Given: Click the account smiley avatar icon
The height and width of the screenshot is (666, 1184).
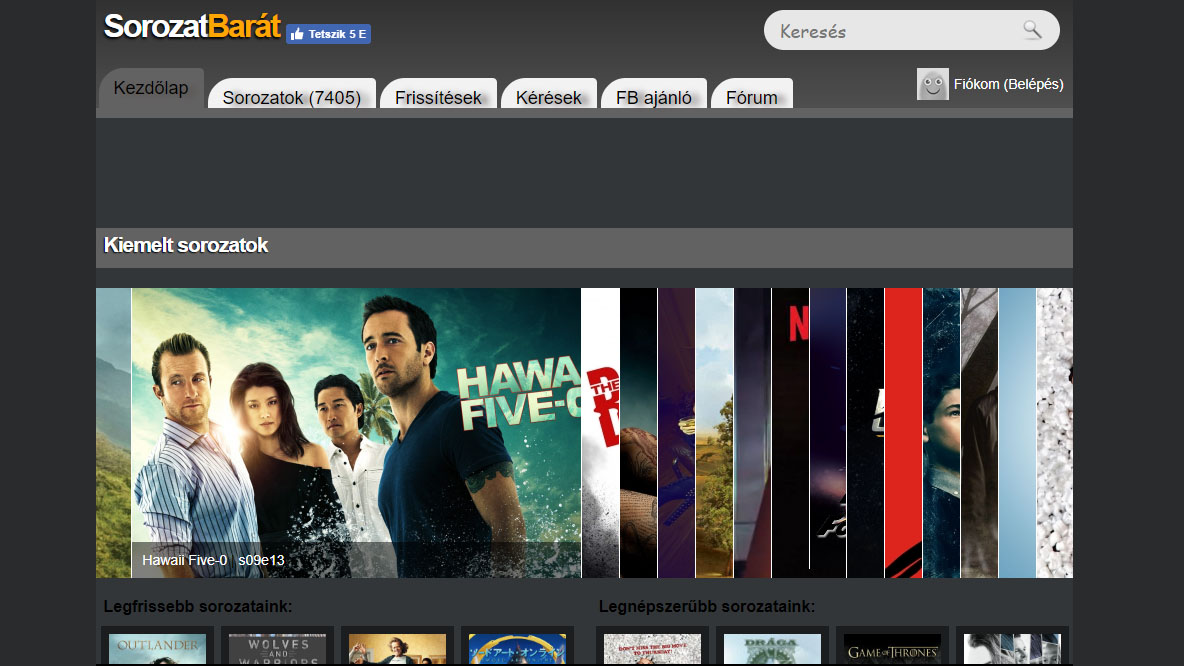Looking at the screenshot, I should click(x=933, y=84).
